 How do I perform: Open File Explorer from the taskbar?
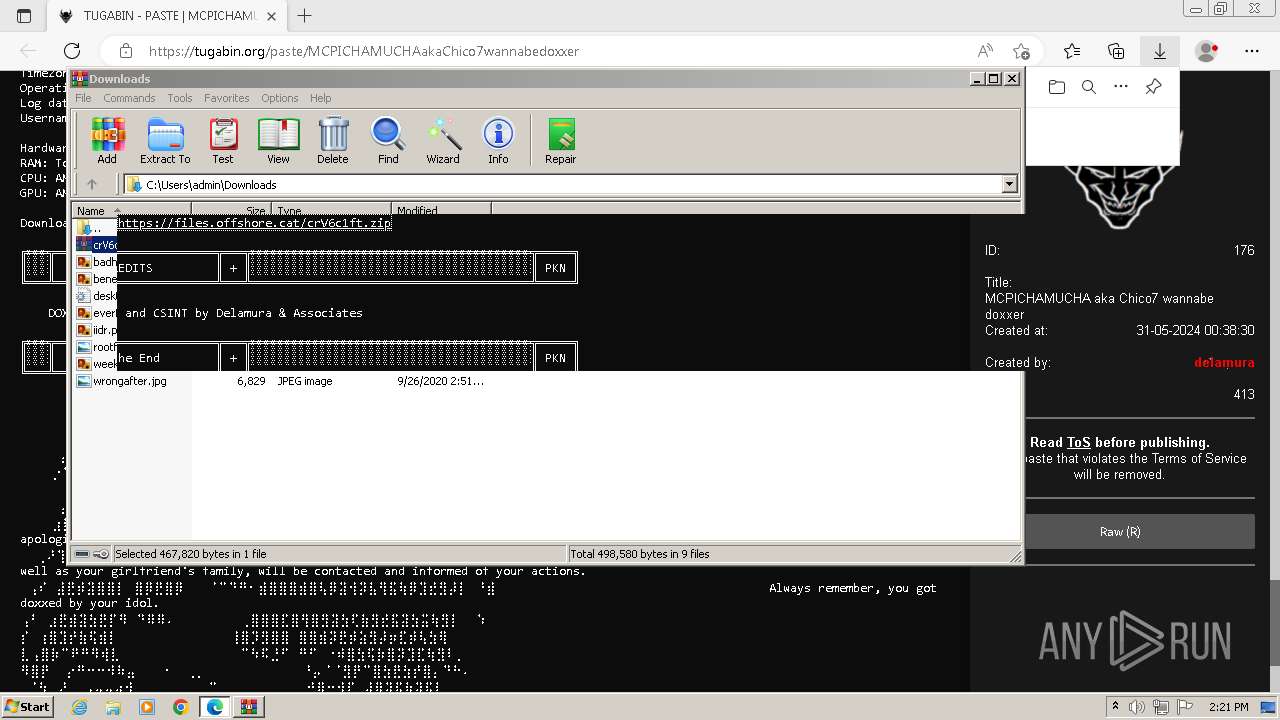[113, 707]
